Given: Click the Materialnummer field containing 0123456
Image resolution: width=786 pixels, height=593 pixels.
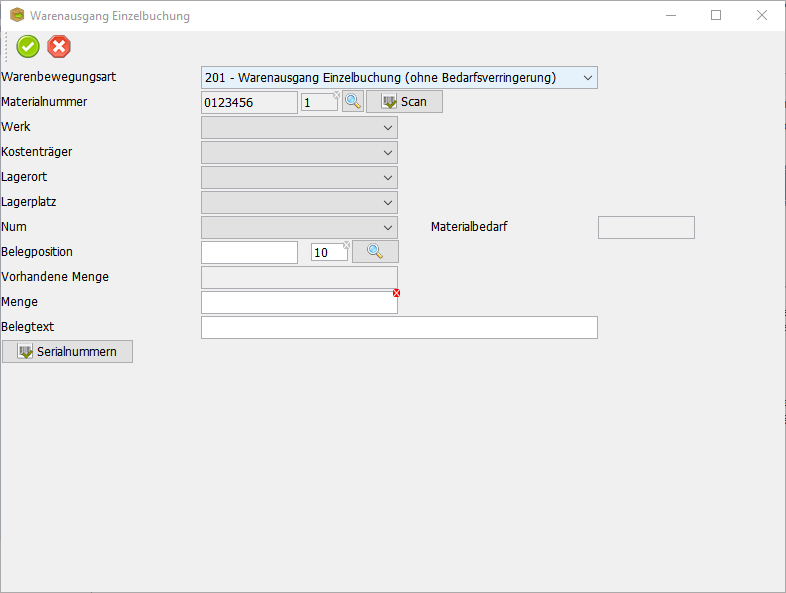Looking at the screenshot, I should pyautogui.click(x=249, y=103).
